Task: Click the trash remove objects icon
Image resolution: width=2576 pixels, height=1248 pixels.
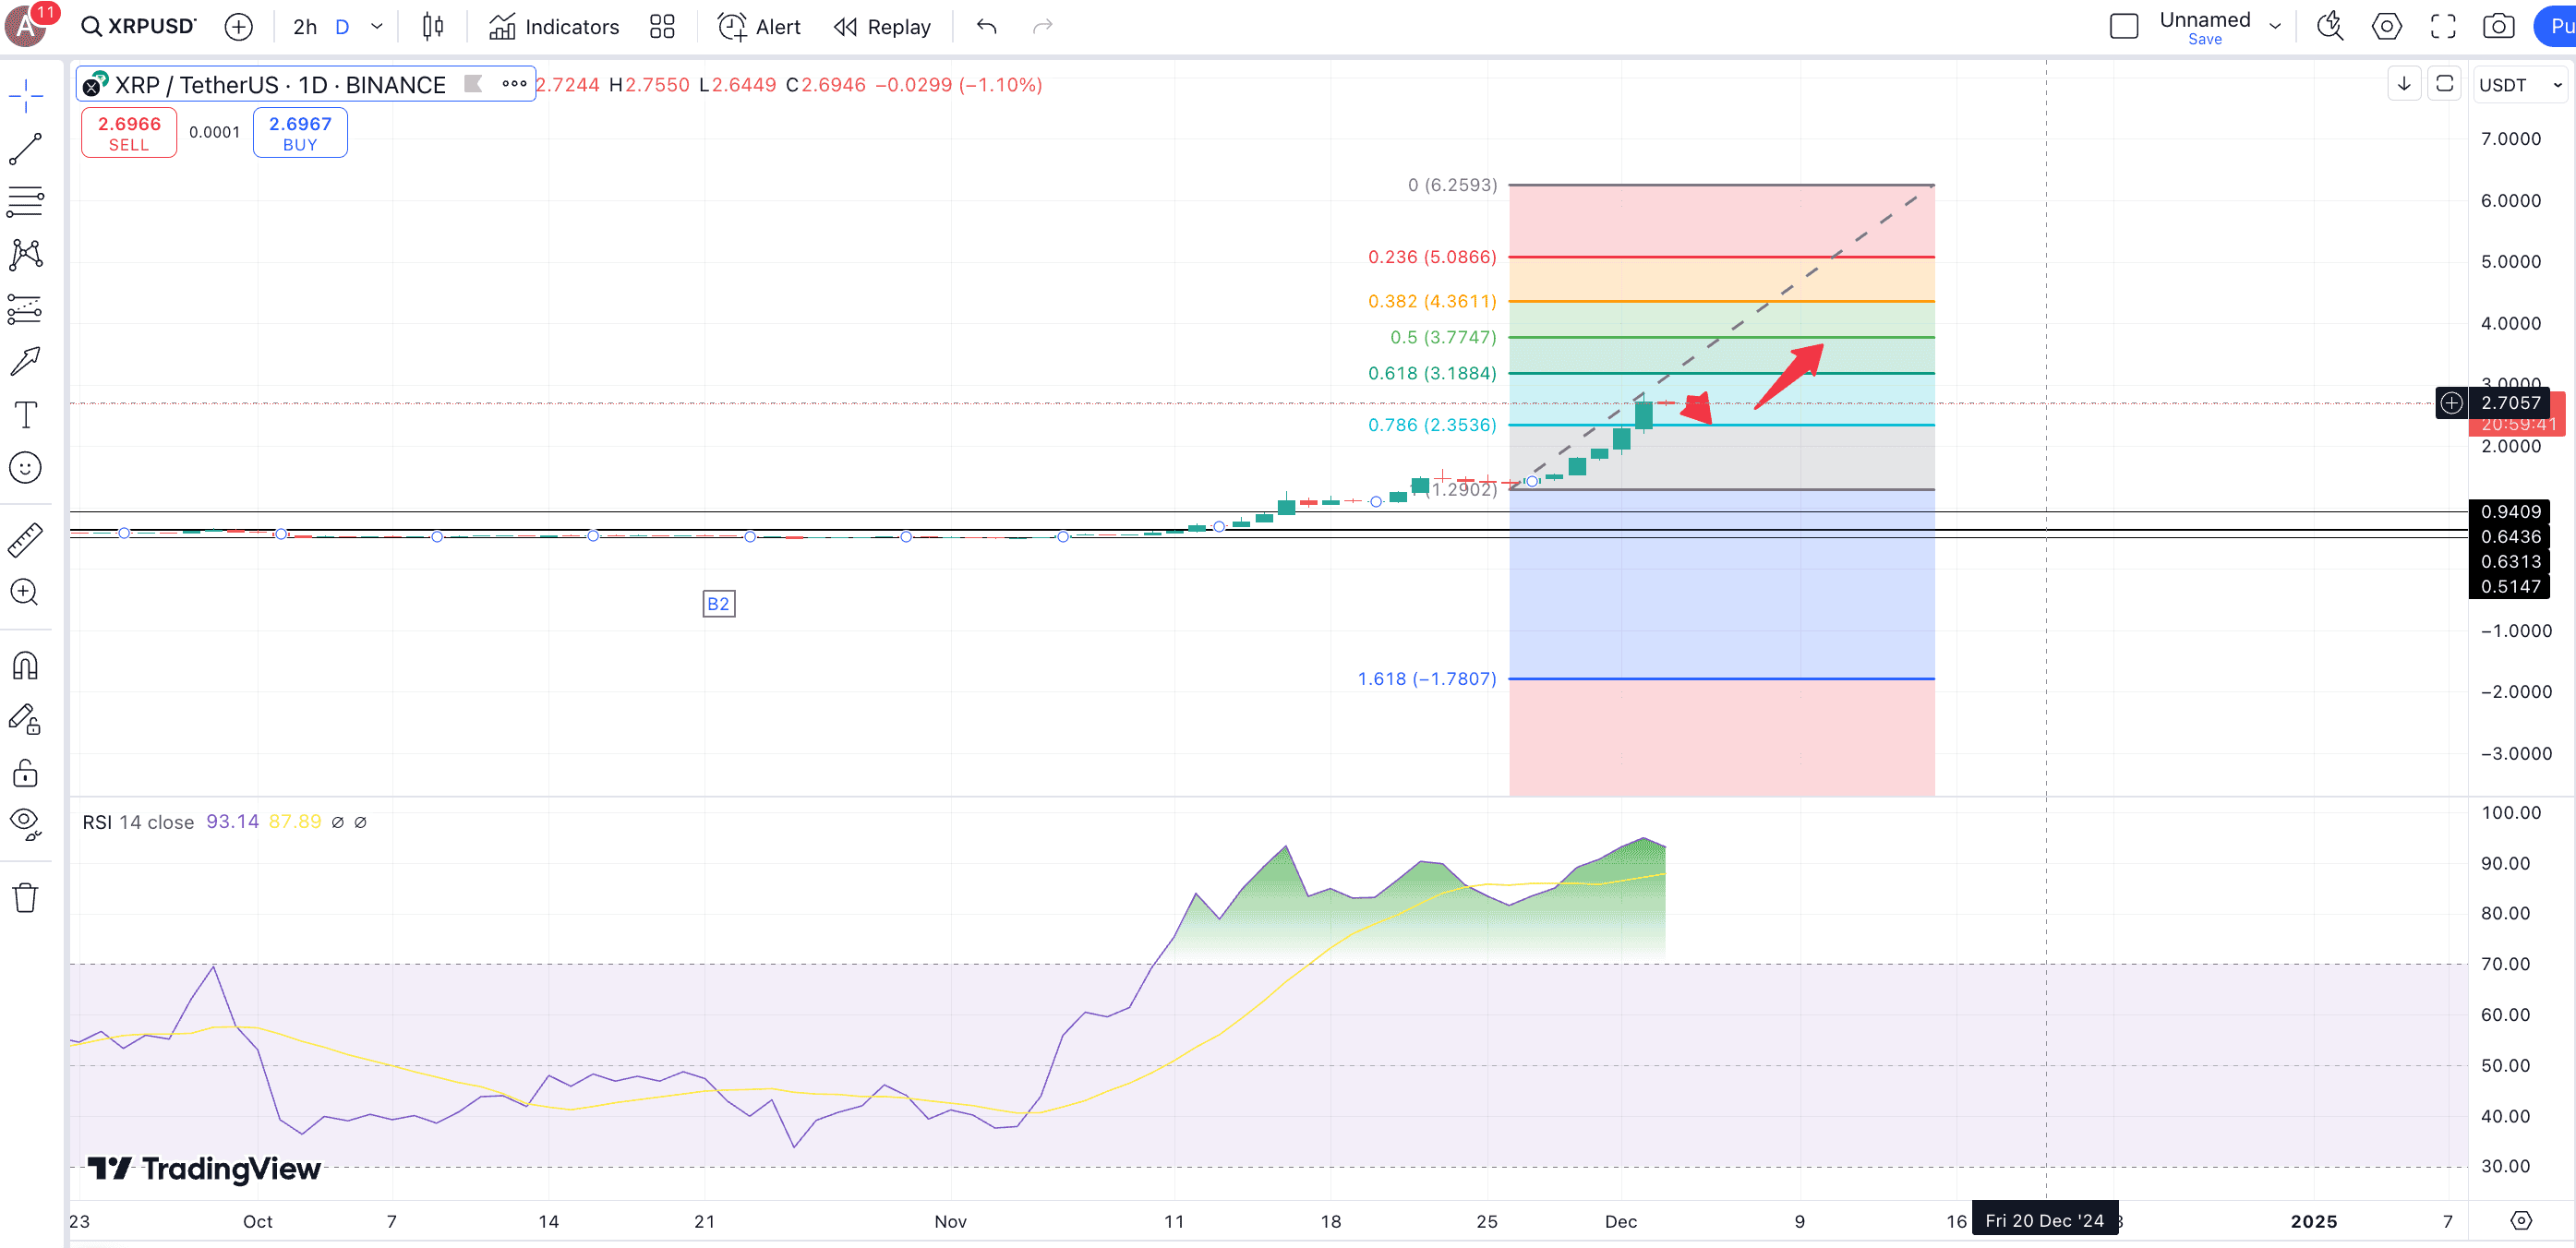Action: (25, 897)
